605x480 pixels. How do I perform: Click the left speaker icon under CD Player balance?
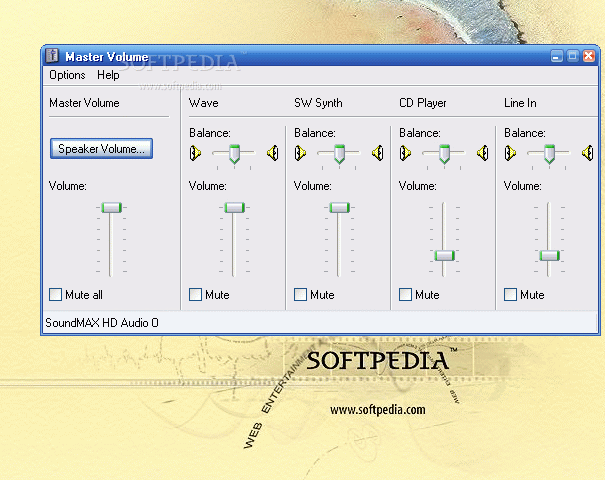405,153
